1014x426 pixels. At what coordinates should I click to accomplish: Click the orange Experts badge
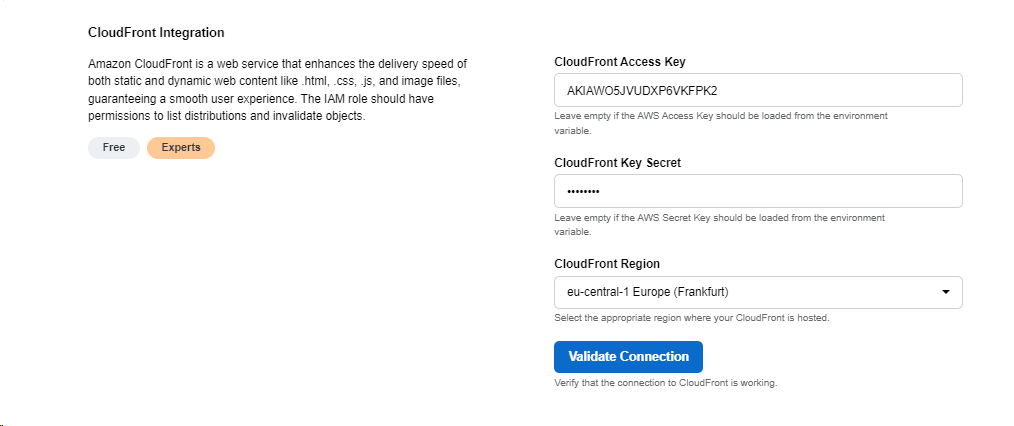click(181, 147)
